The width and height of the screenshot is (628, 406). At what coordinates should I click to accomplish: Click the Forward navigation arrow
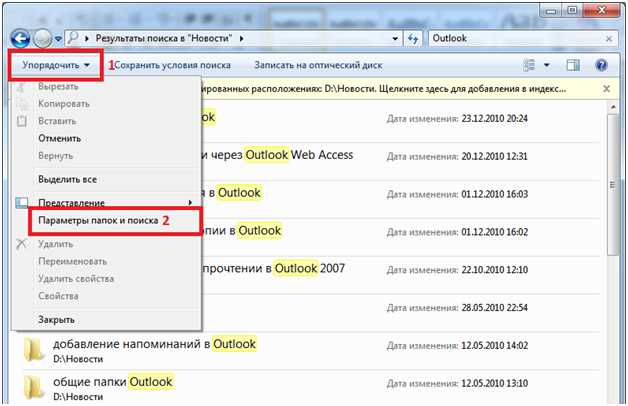(42, 39)
